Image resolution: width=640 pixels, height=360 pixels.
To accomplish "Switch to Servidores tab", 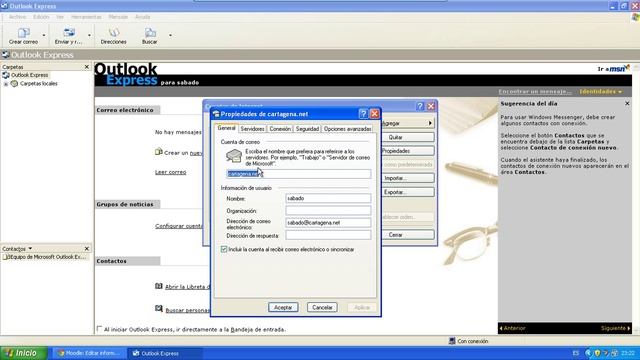I will pos(252,129).
